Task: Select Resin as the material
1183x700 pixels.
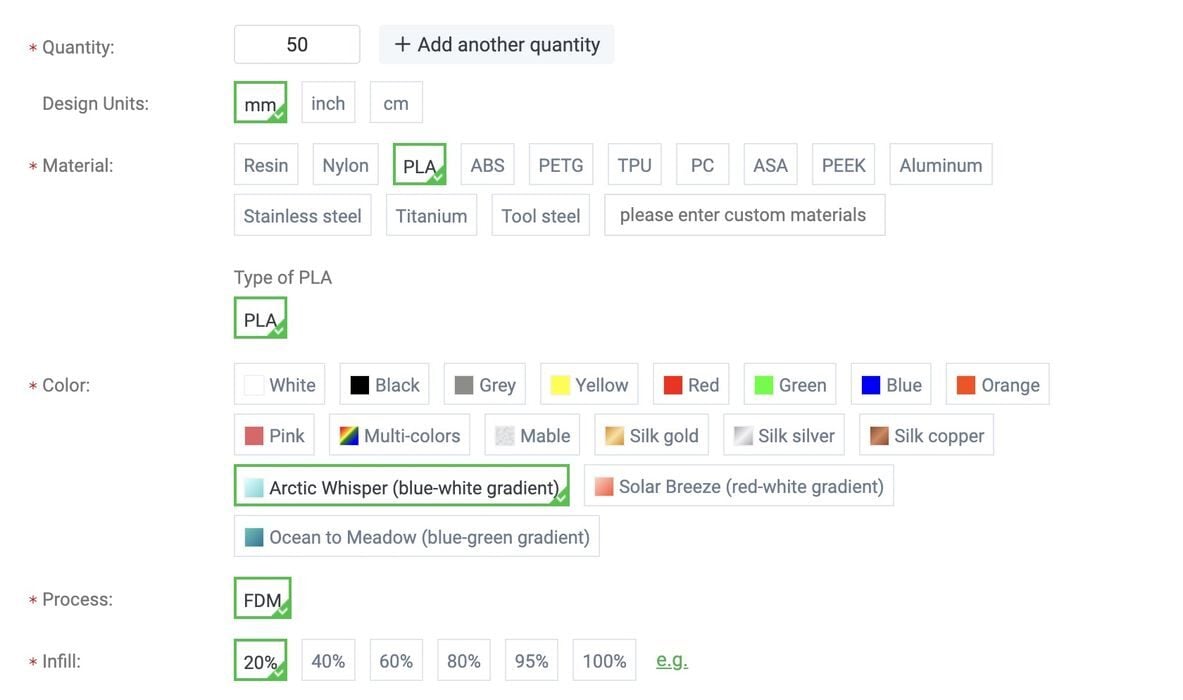Action: 266,165
